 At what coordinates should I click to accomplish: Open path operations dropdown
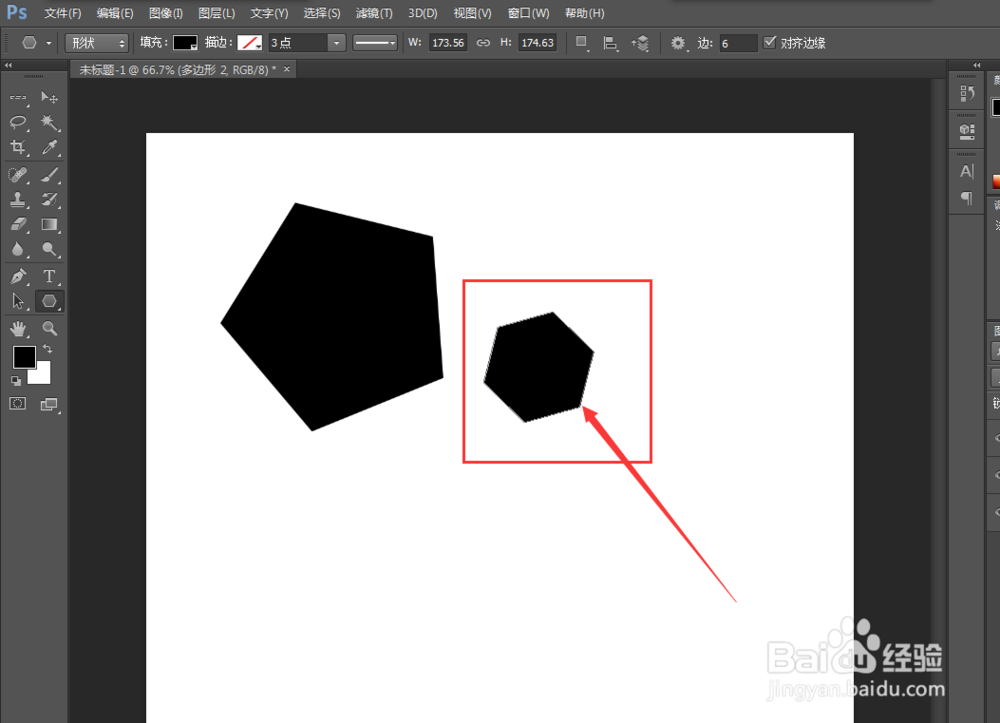581,43
